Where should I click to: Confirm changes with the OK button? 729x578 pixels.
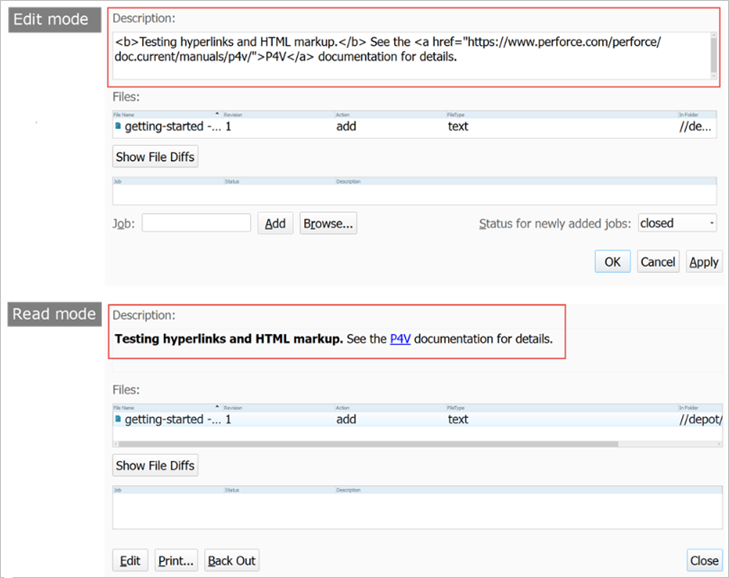[x=612, y=262]
